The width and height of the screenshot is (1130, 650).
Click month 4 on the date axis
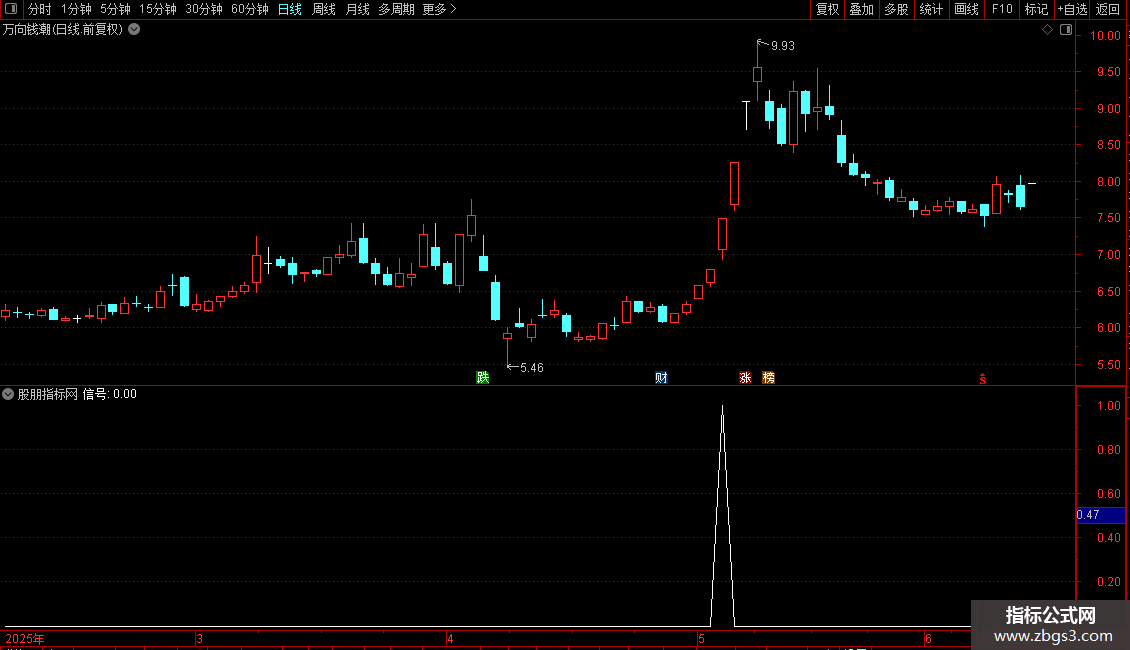click(x=450, y=638)
